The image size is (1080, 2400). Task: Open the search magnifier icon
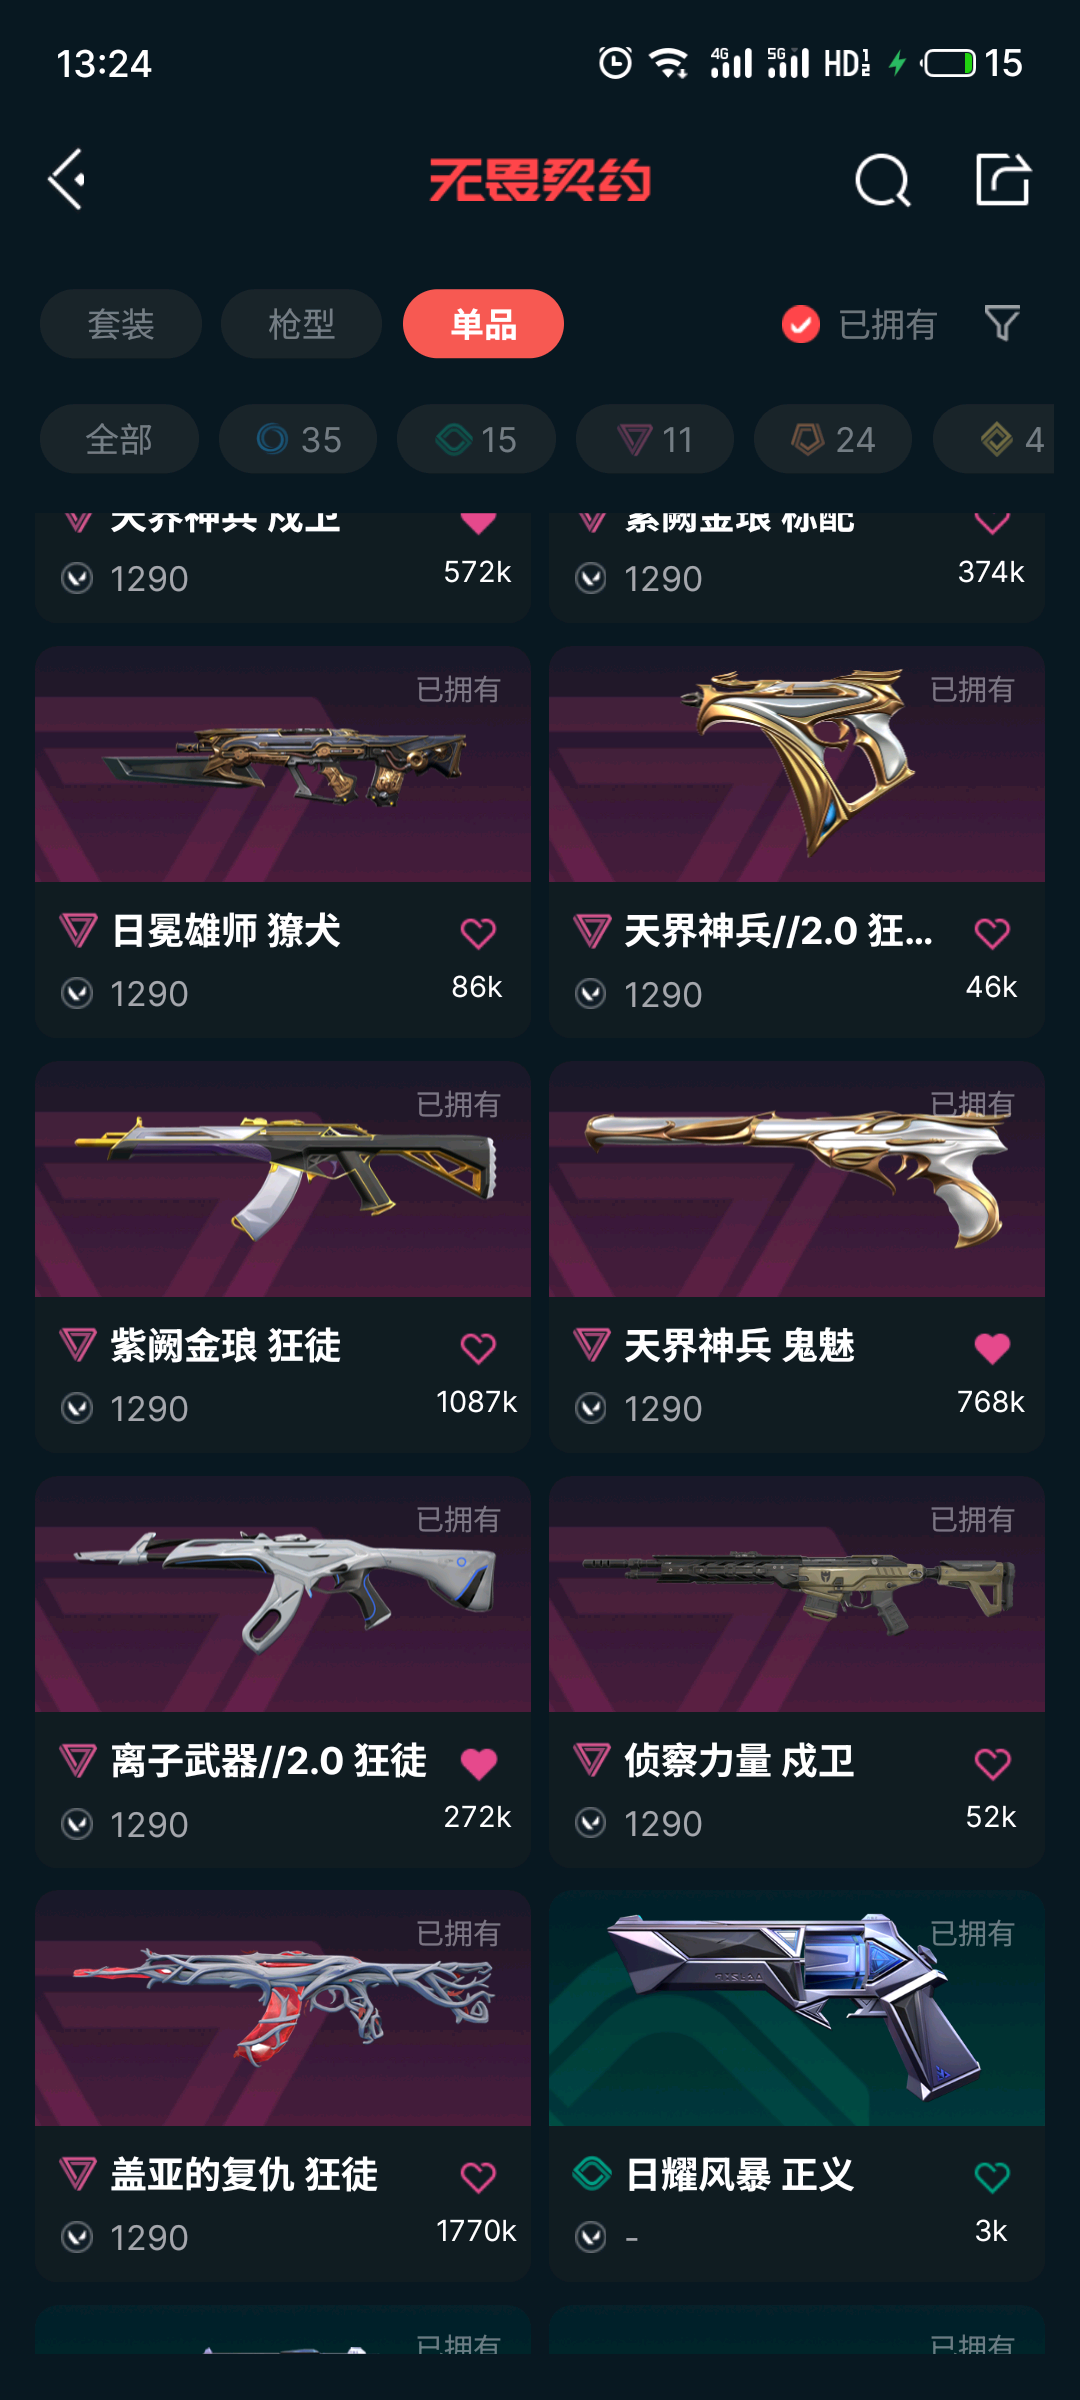tap(882, 180)
